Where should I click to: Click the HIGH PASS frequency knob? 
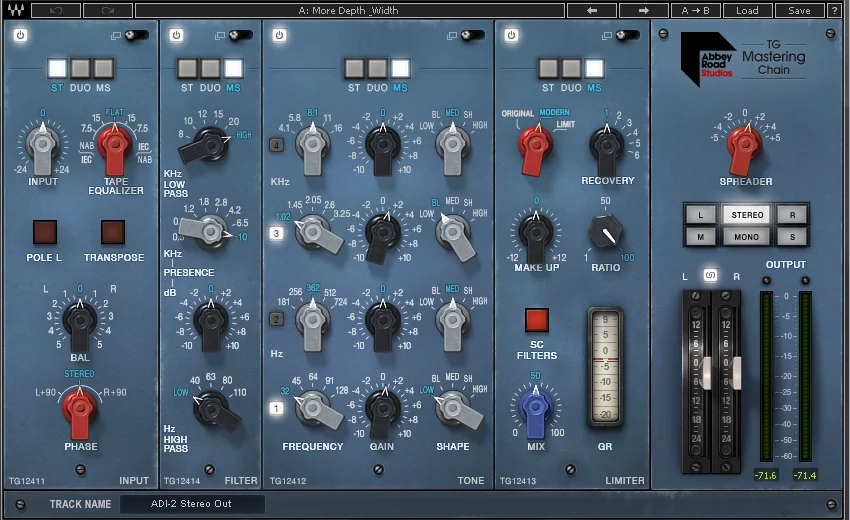point(214,409)
